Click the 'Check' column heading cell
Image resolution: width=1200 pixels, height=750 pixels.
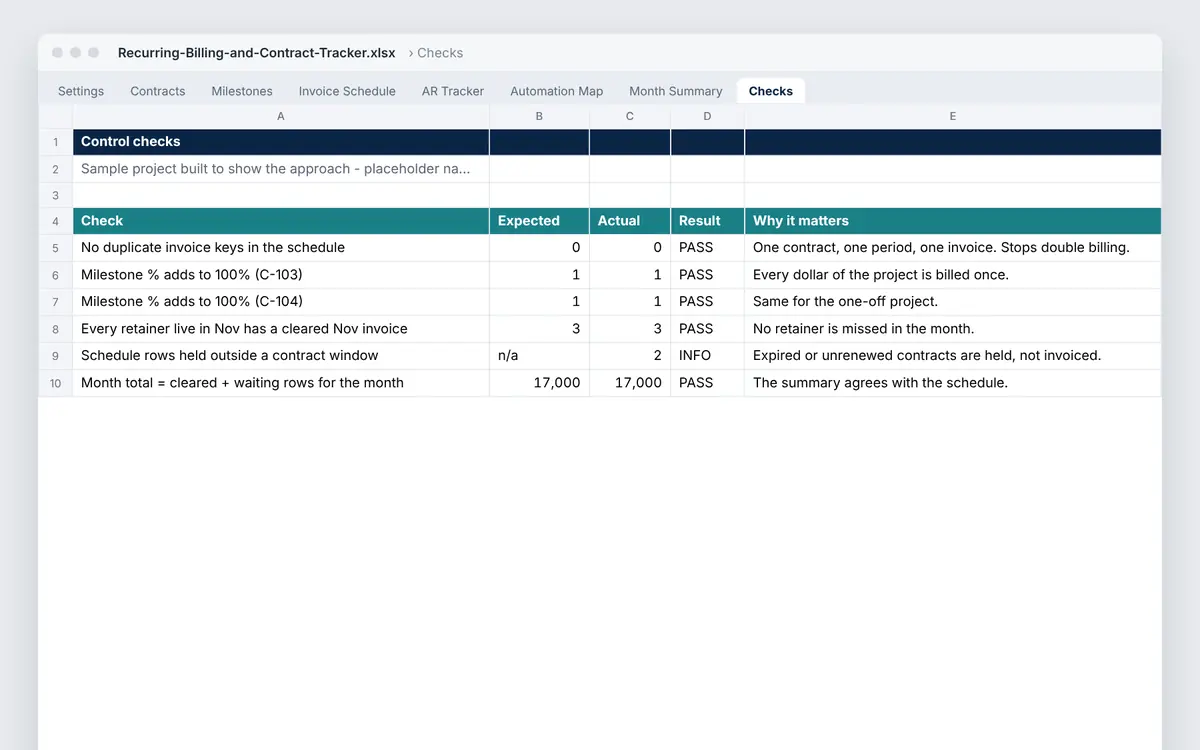pos(281,221)
